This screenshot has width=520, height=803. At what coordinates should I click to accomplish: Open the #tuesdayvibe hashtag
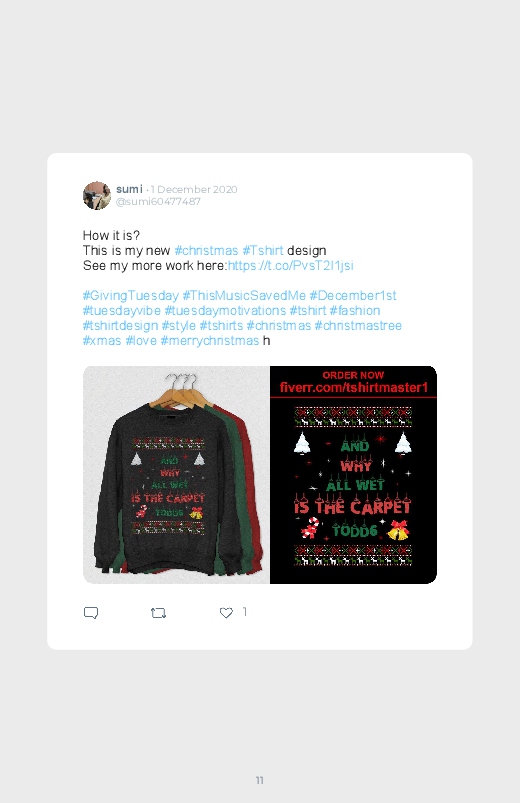click(121, 310)
